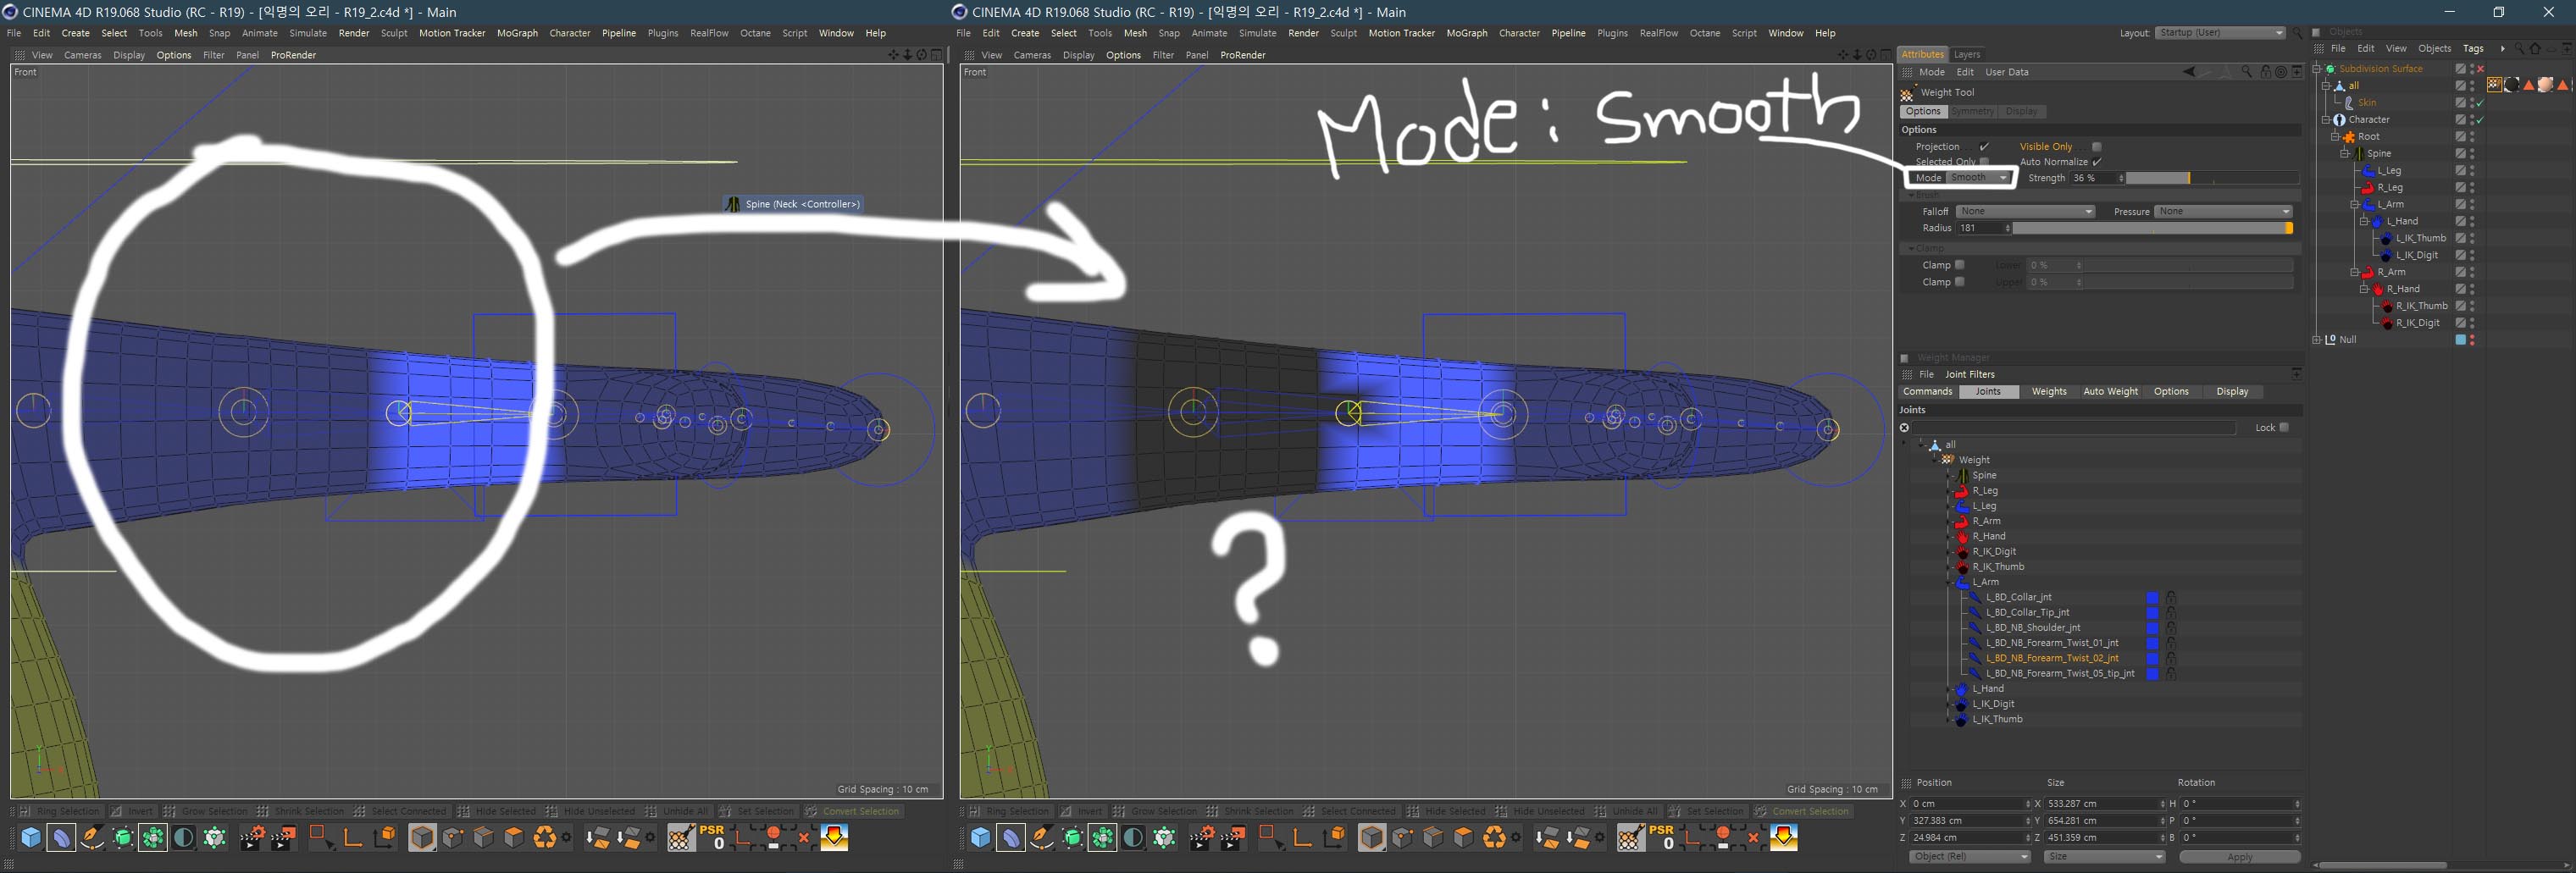Click Grow Selection in left window
Viewport: 2576px width, 873px height.
click(205, 811)
